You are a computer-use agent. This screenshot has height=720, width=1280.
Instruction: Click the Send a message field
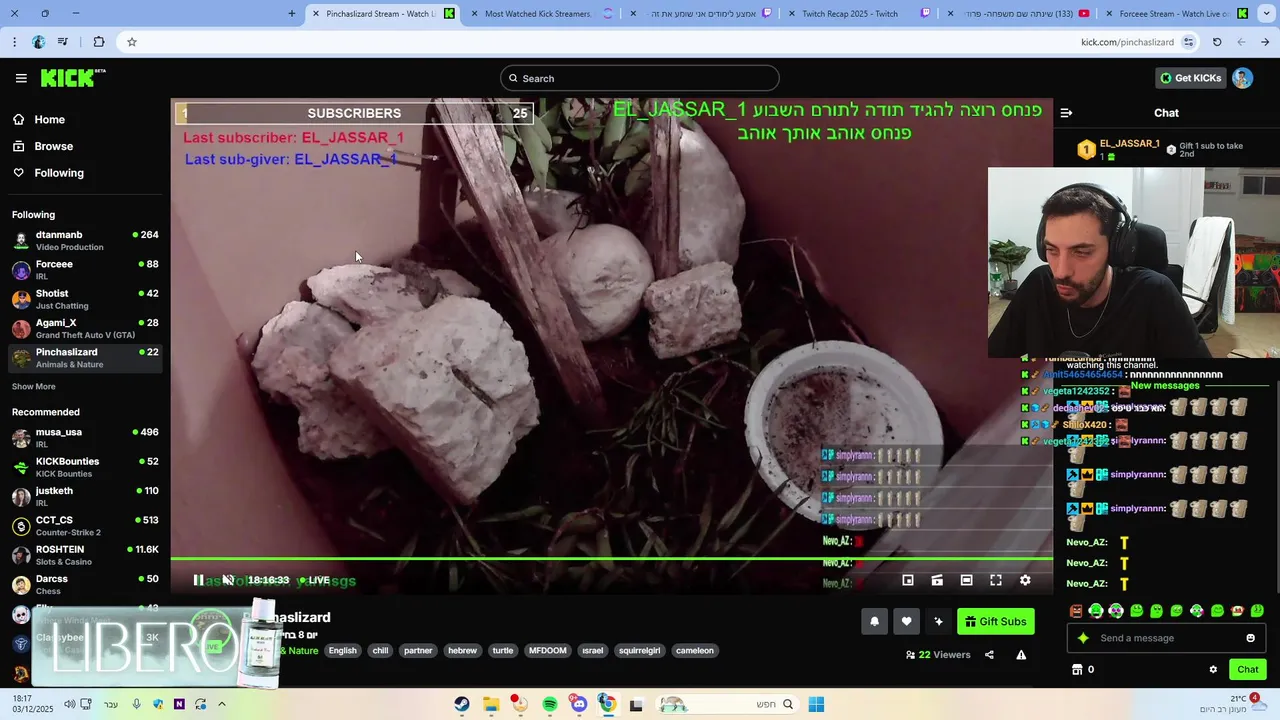(1165, 638)
